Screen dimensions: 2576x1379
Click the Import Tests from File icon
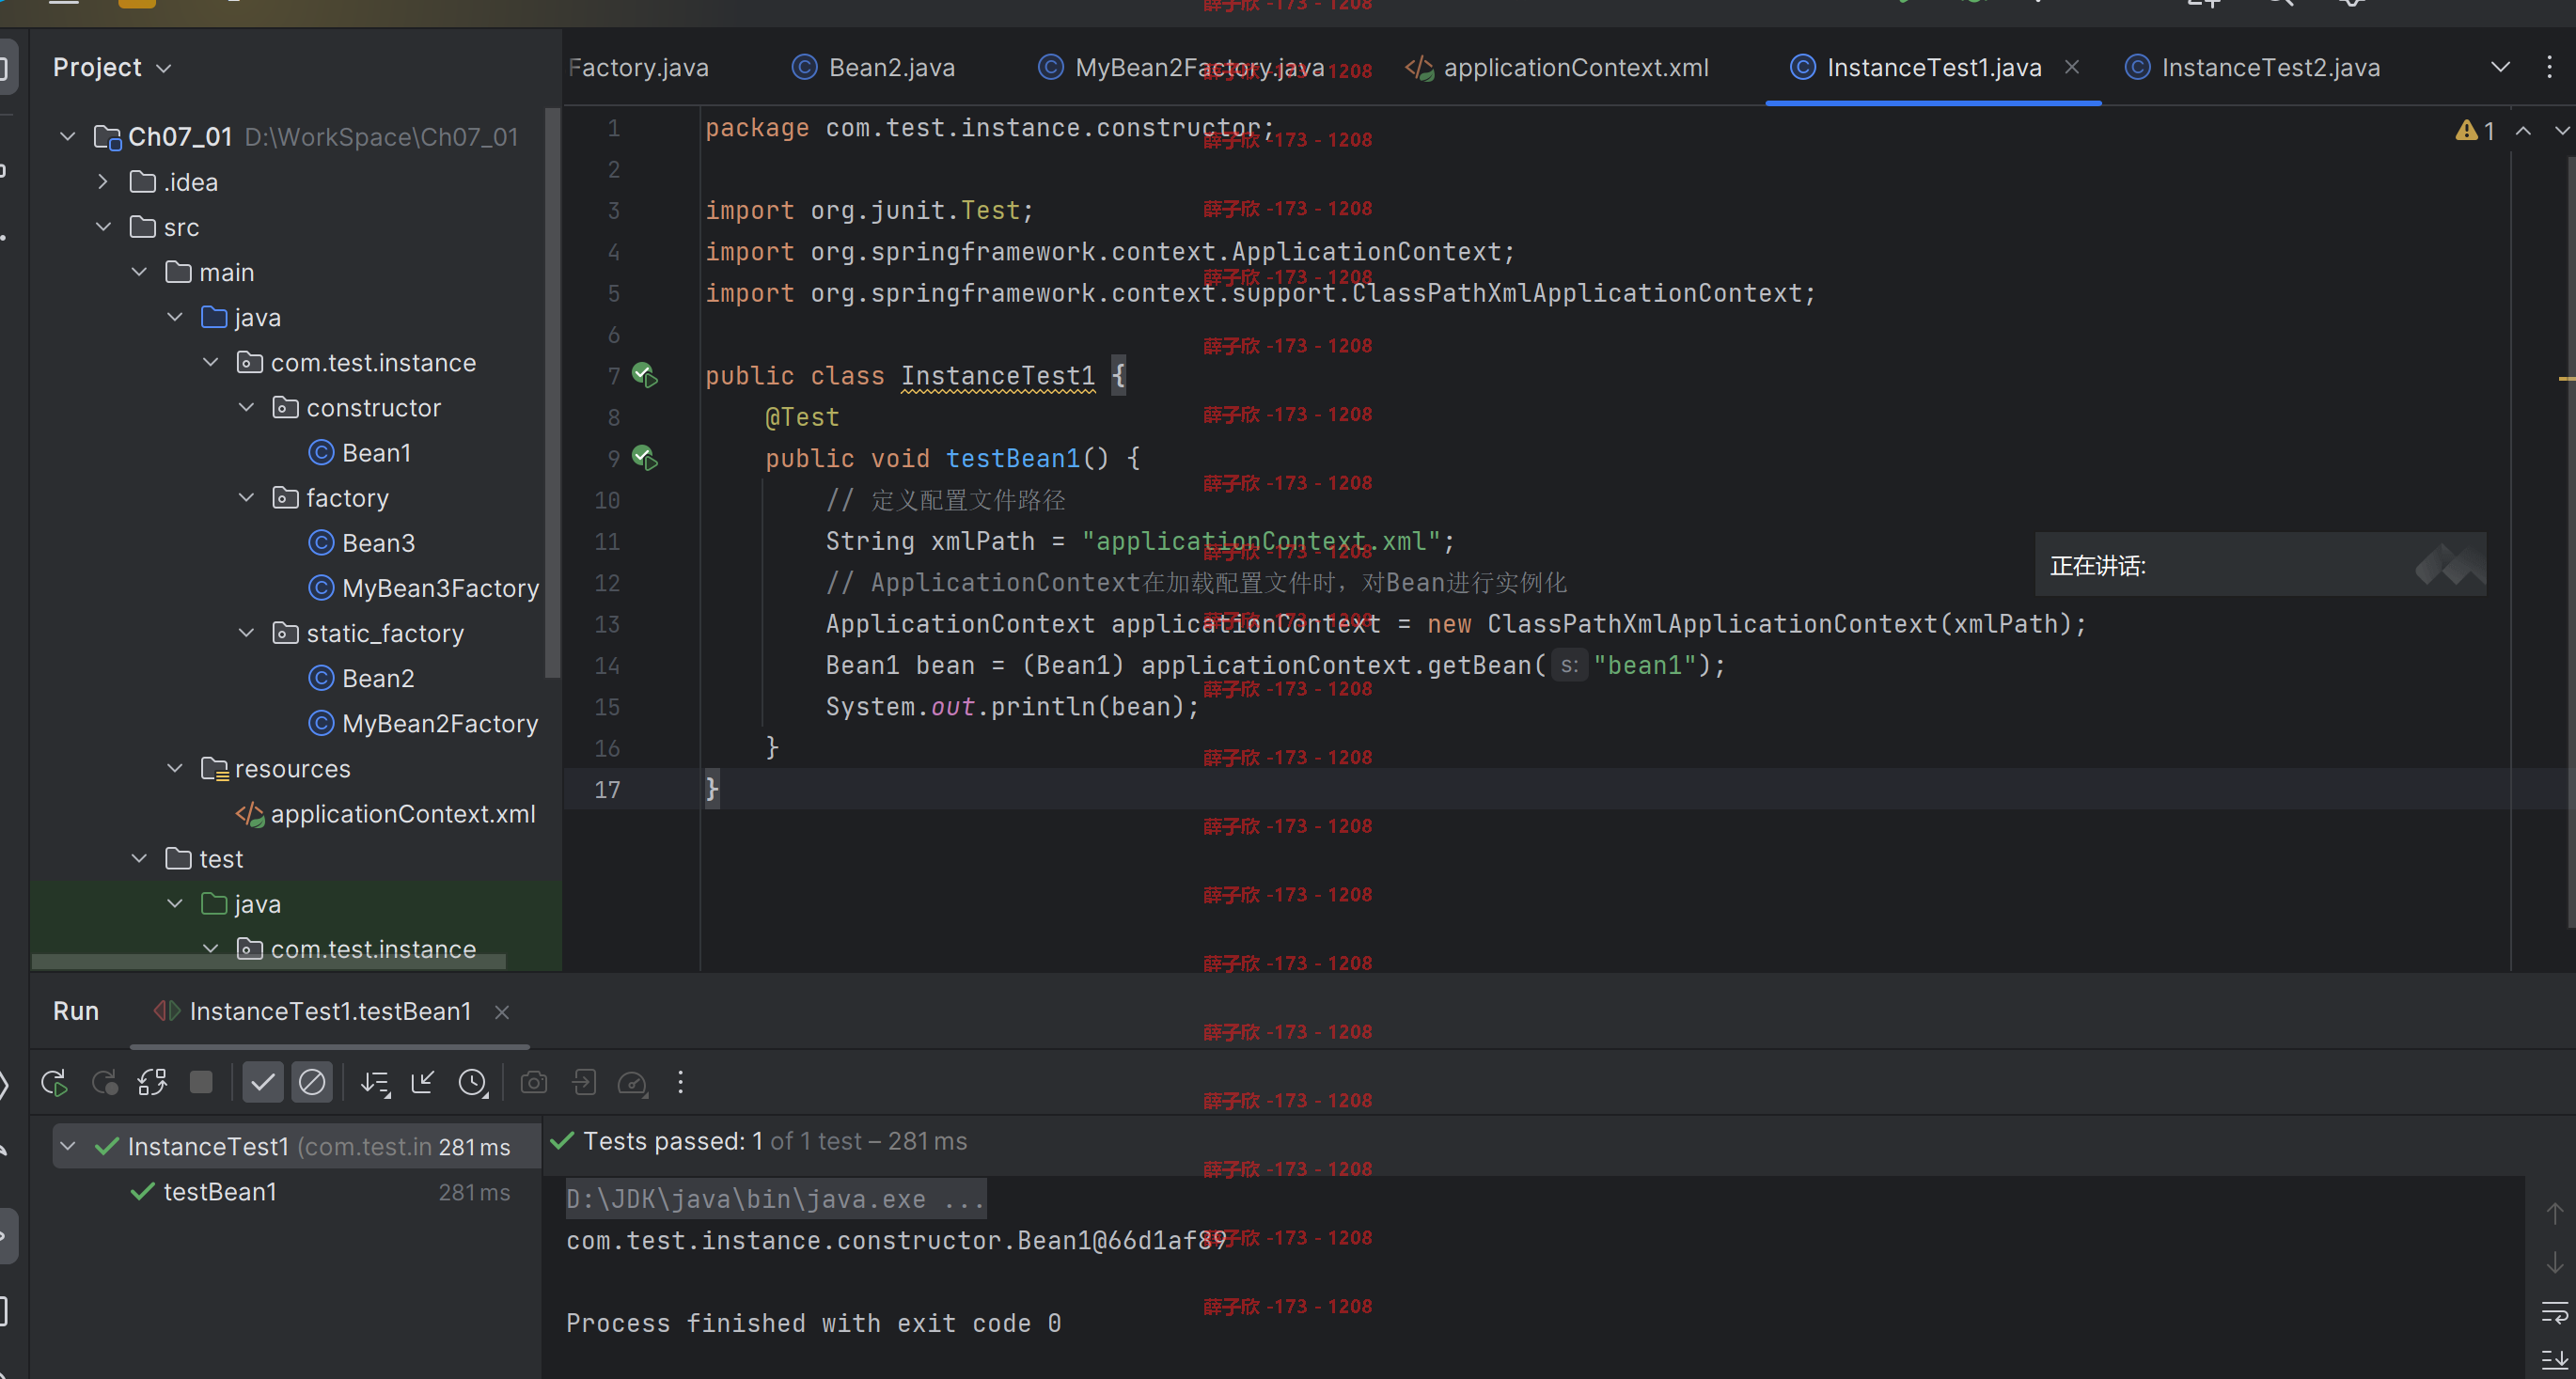[423, 1083]
